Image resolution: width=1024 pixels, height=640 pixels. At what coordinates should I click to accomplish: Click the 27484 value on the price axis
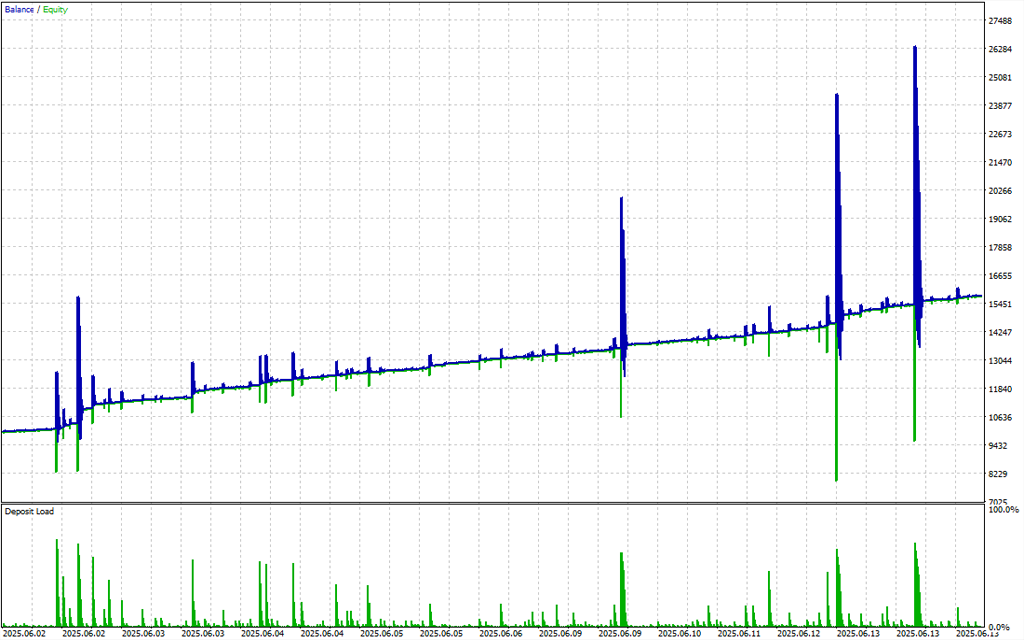pos(1001,21)
